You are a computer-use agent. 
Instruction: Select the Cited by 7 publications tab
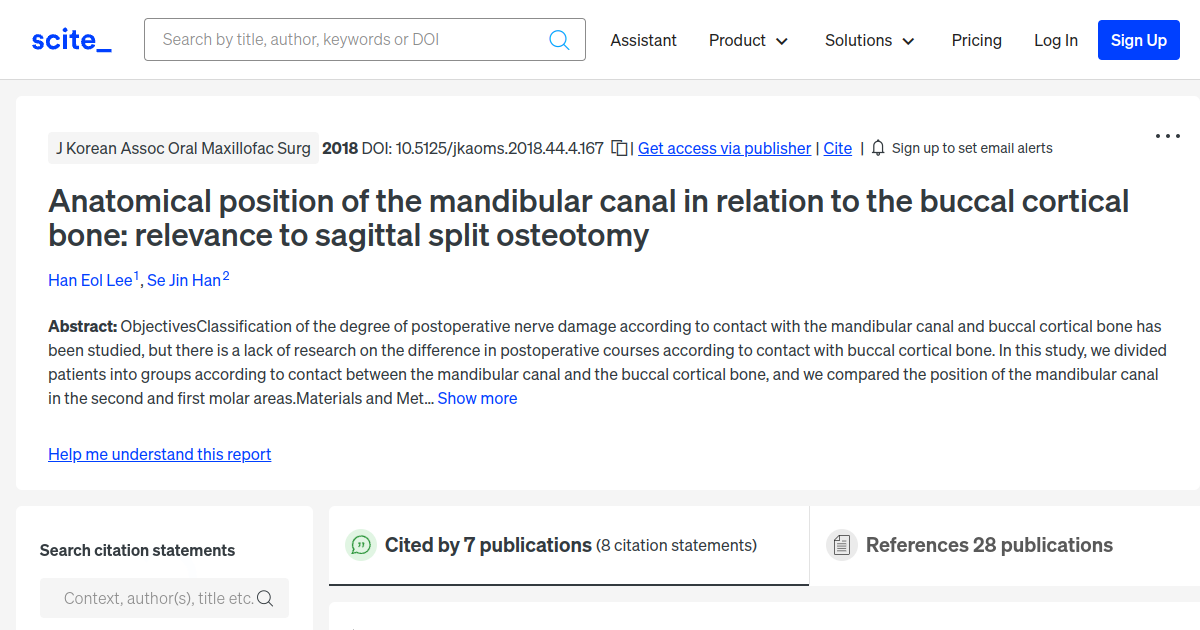pyautogui.click(x=487, y=545)
